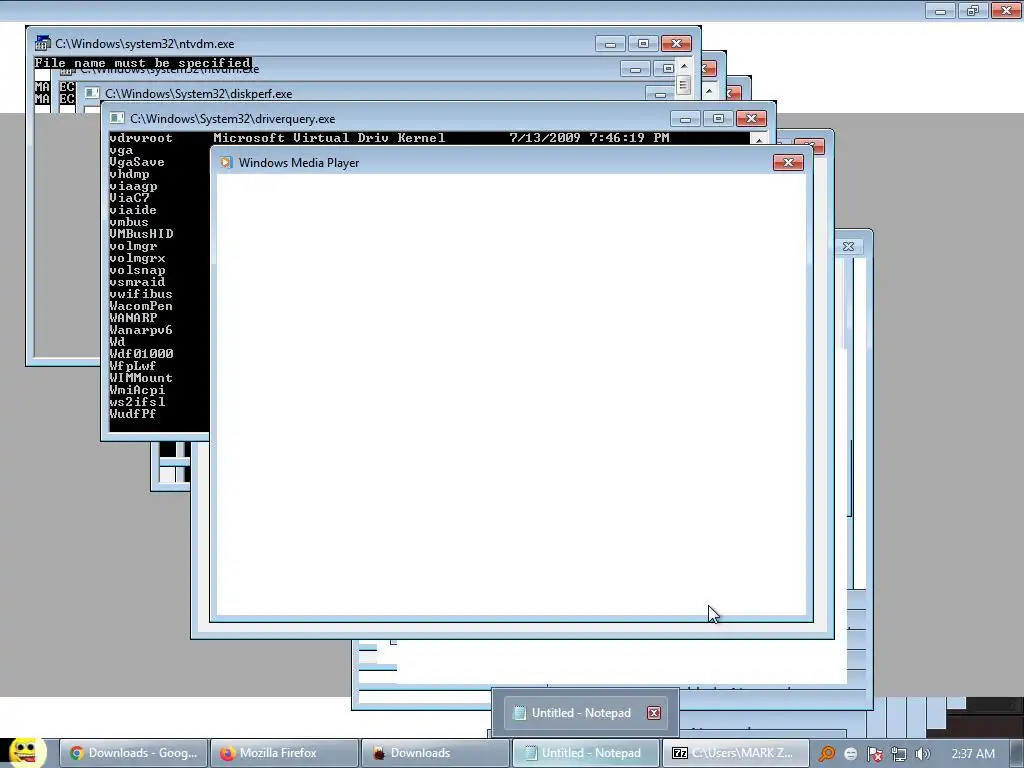Click second ntvdm.exe scrollbar up arrow
The image size is (1024, 768).
pyautogui.click(x=684, y=66)
